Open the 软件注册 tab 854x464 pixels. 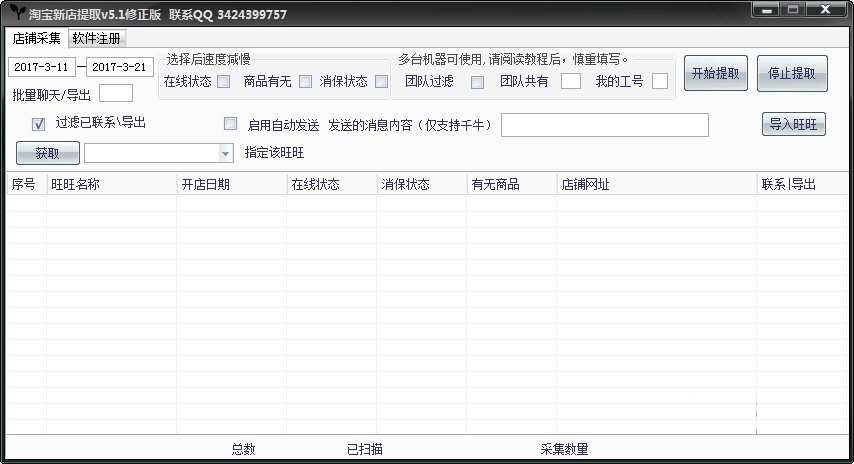[97, 39]
